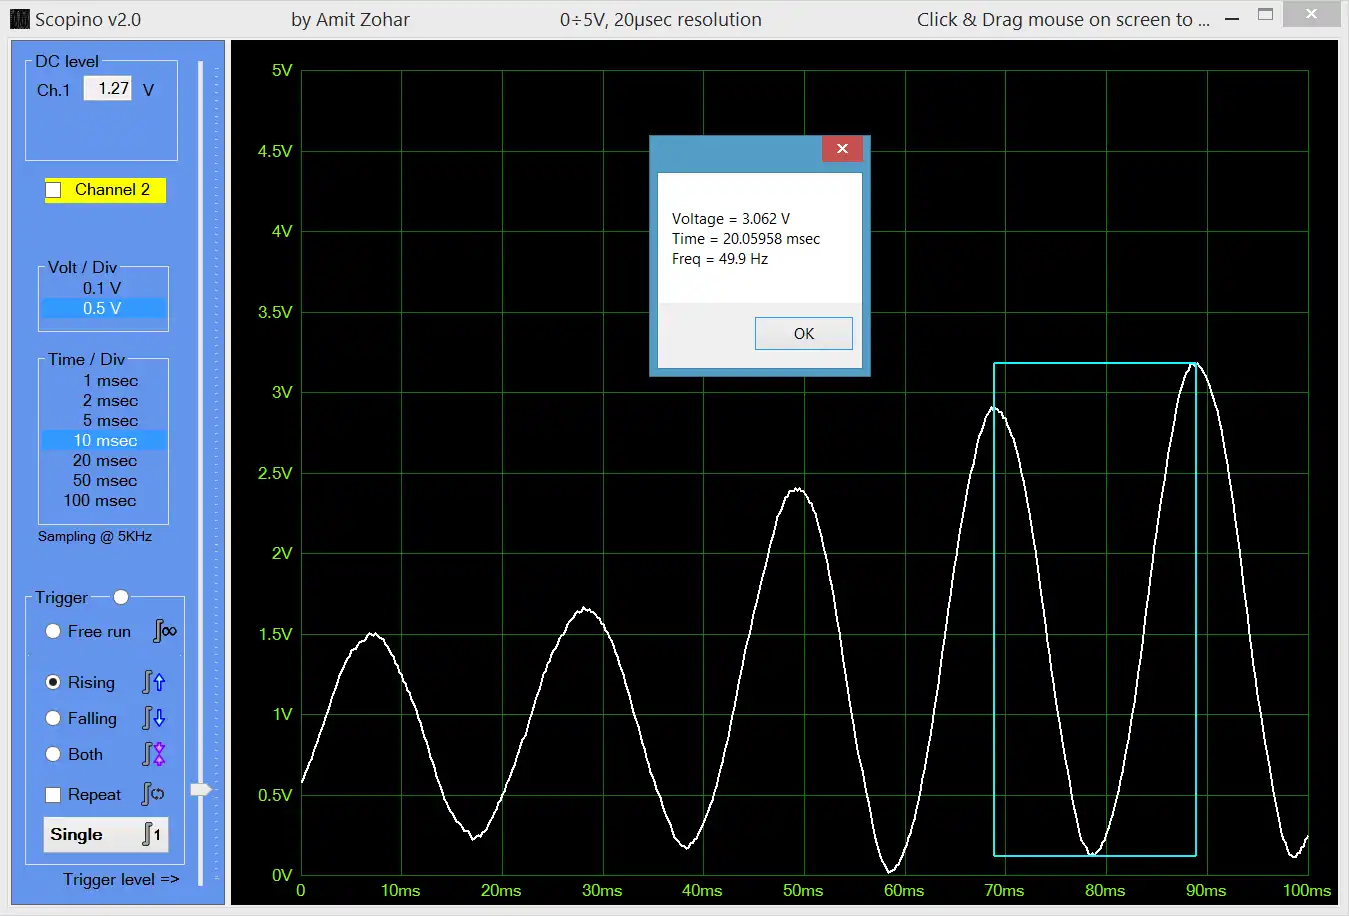Set time base to 10 msec

(x=104, y=441)
